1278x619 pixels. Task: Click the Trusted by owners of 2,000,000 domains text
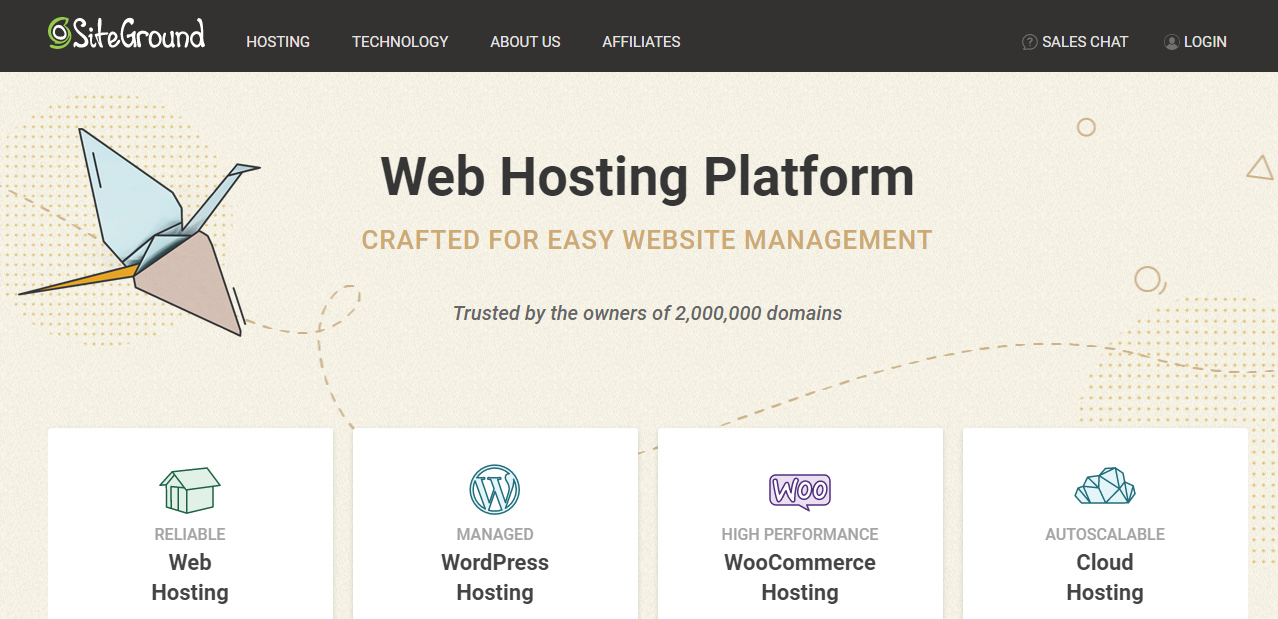click(647, 313)
